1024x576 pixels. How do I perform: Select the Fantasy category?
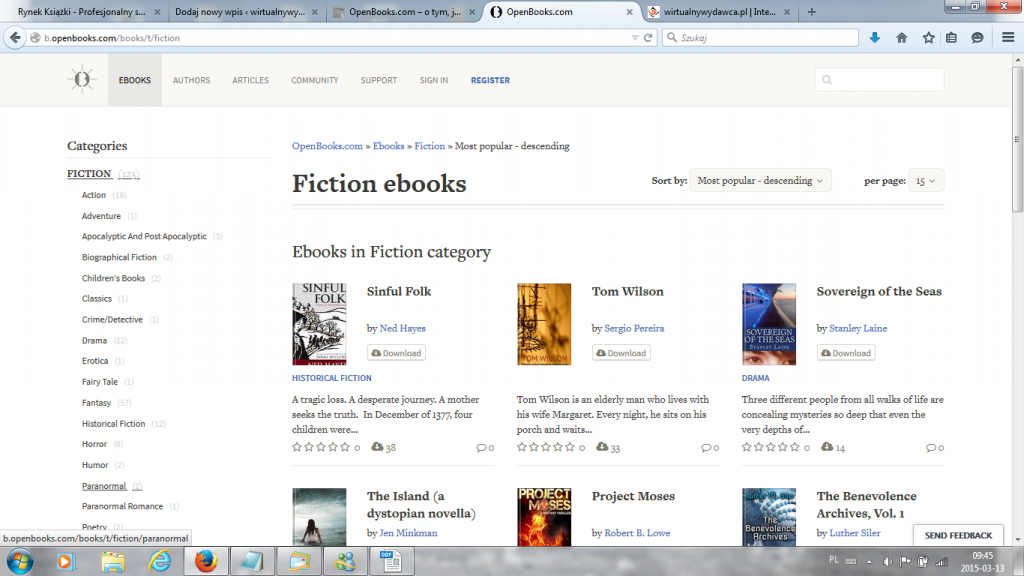click(96, 402)
